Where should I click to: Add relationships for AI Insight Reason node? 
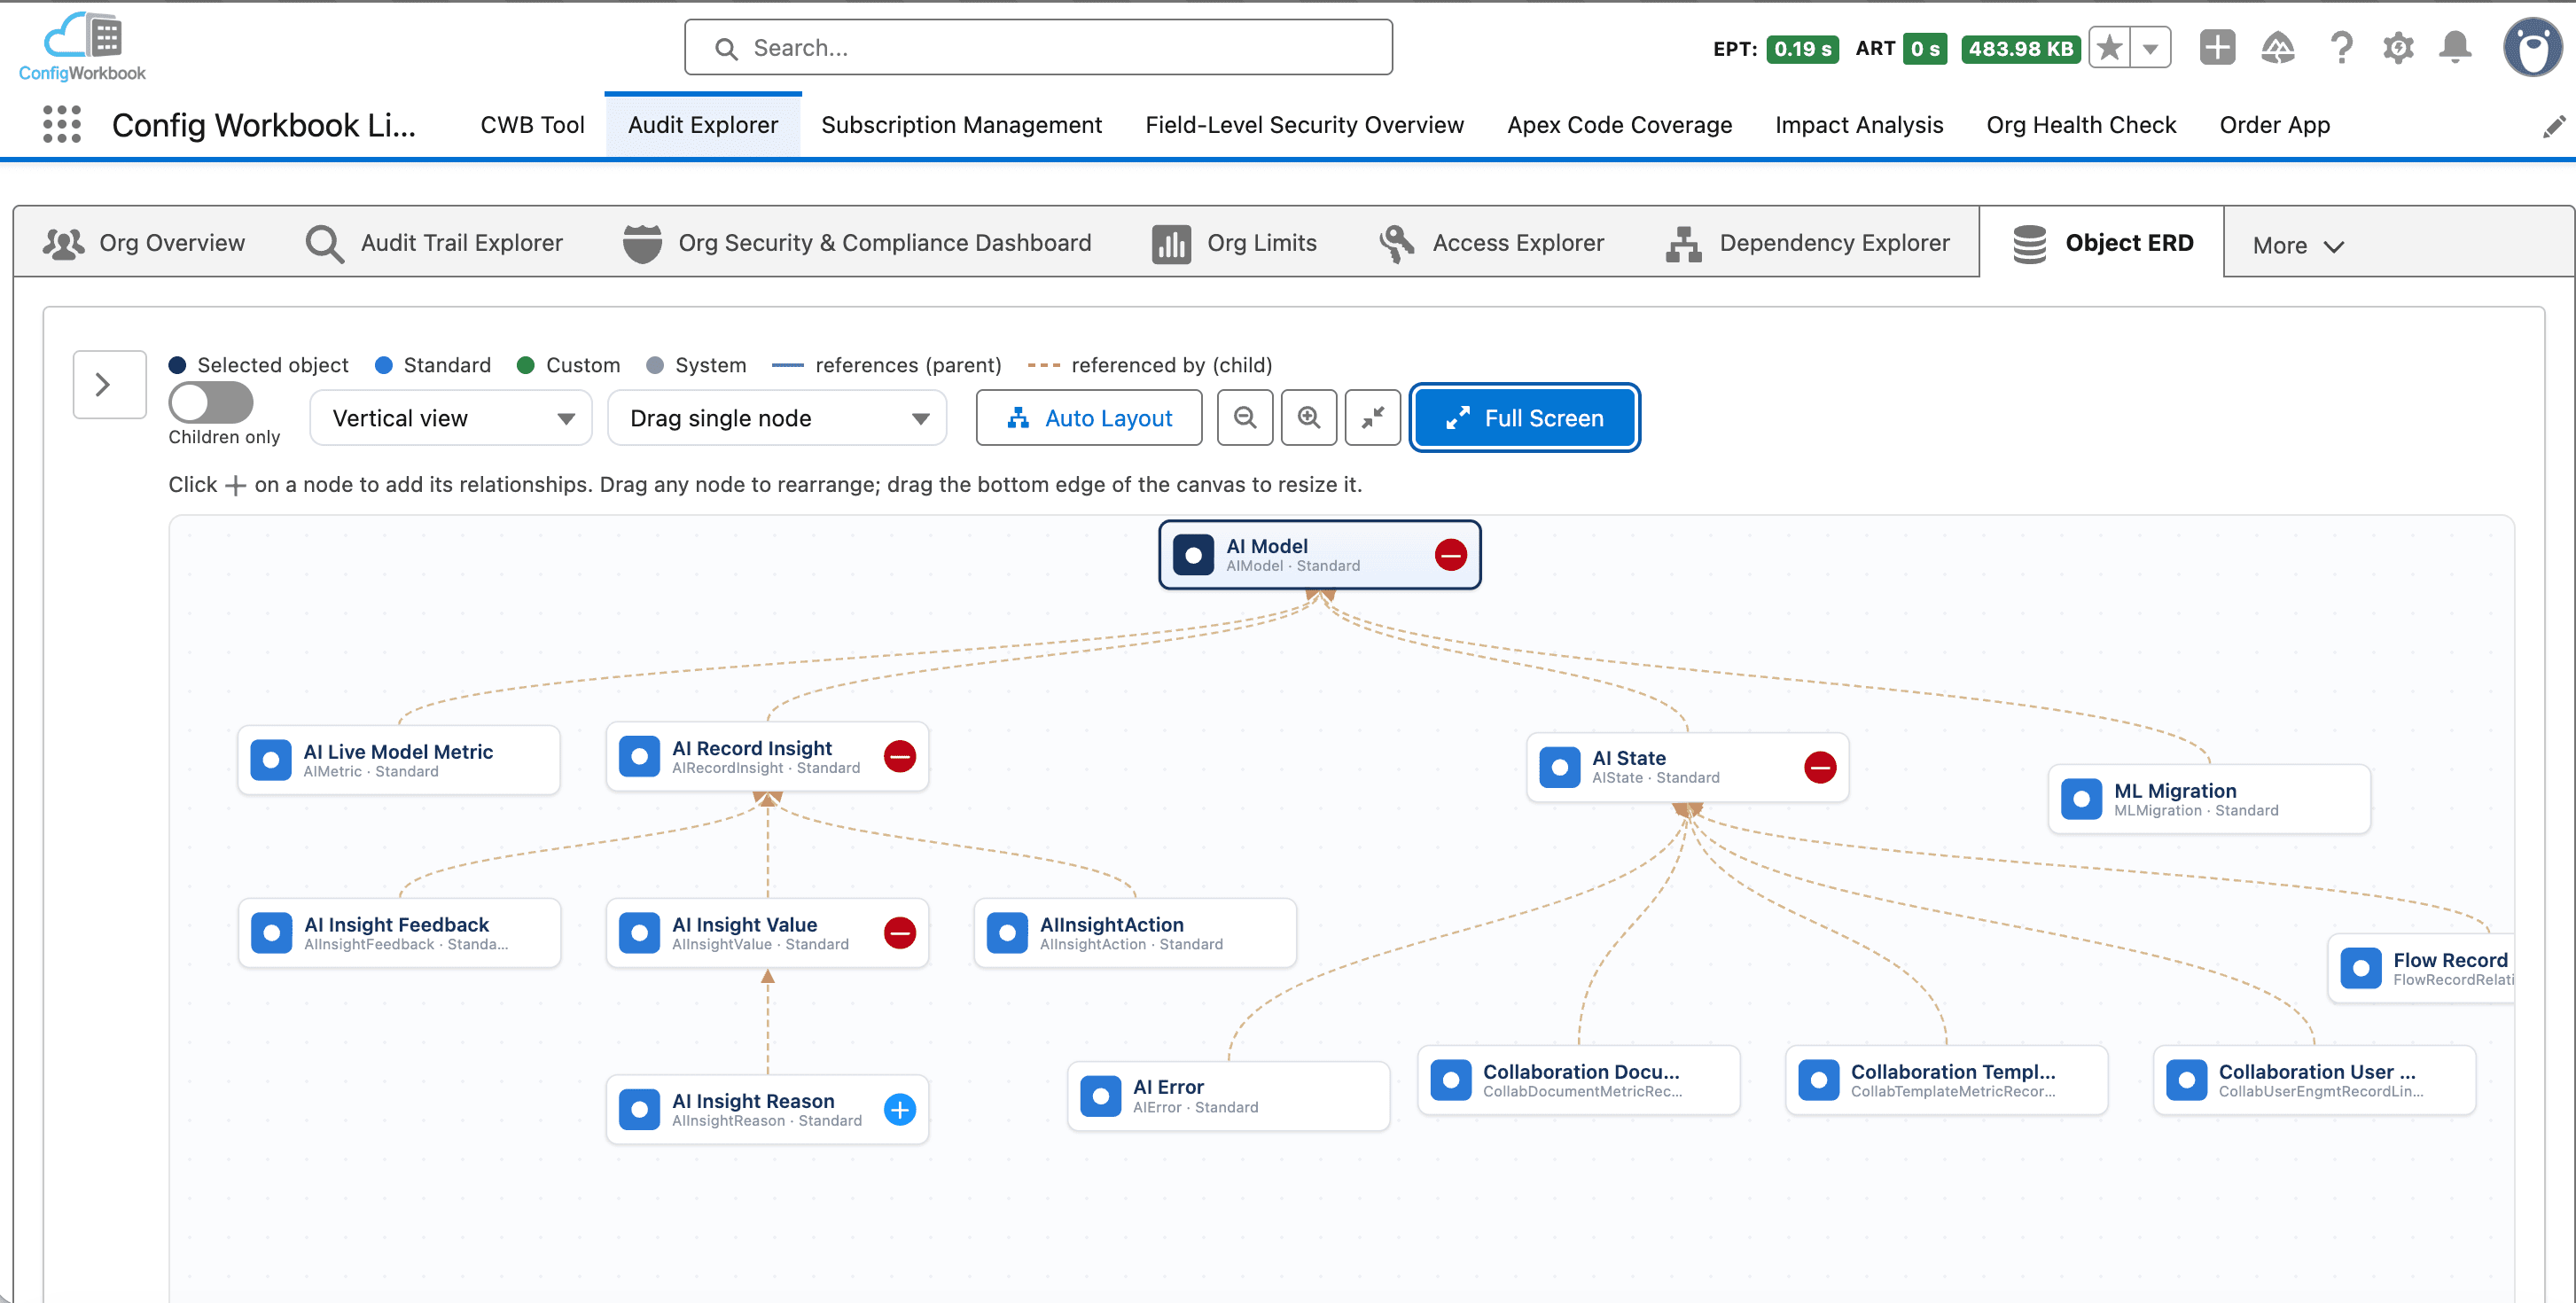(900, 1110)
